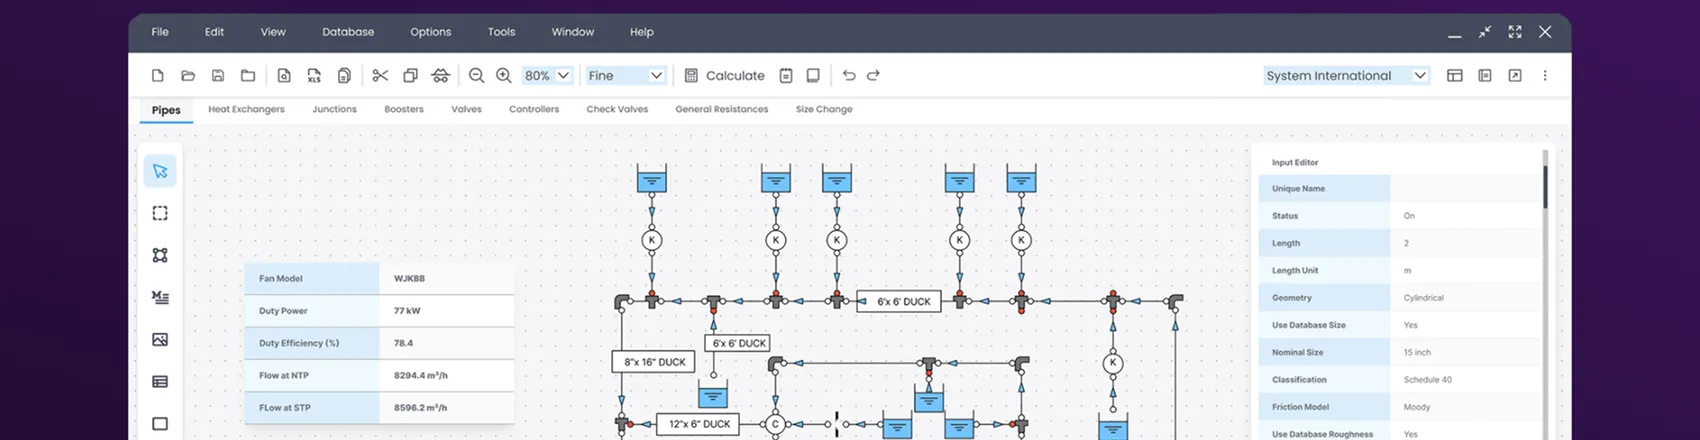This screenshot has width=1700, height=440.
Task: Open the clipboard results icon
Action: click(x=786, y=75)
